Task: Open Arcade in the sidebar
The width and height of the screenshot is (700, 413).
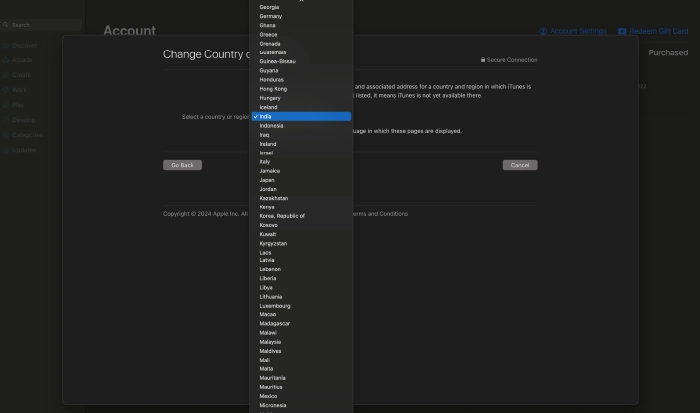Action: point(17,60)
